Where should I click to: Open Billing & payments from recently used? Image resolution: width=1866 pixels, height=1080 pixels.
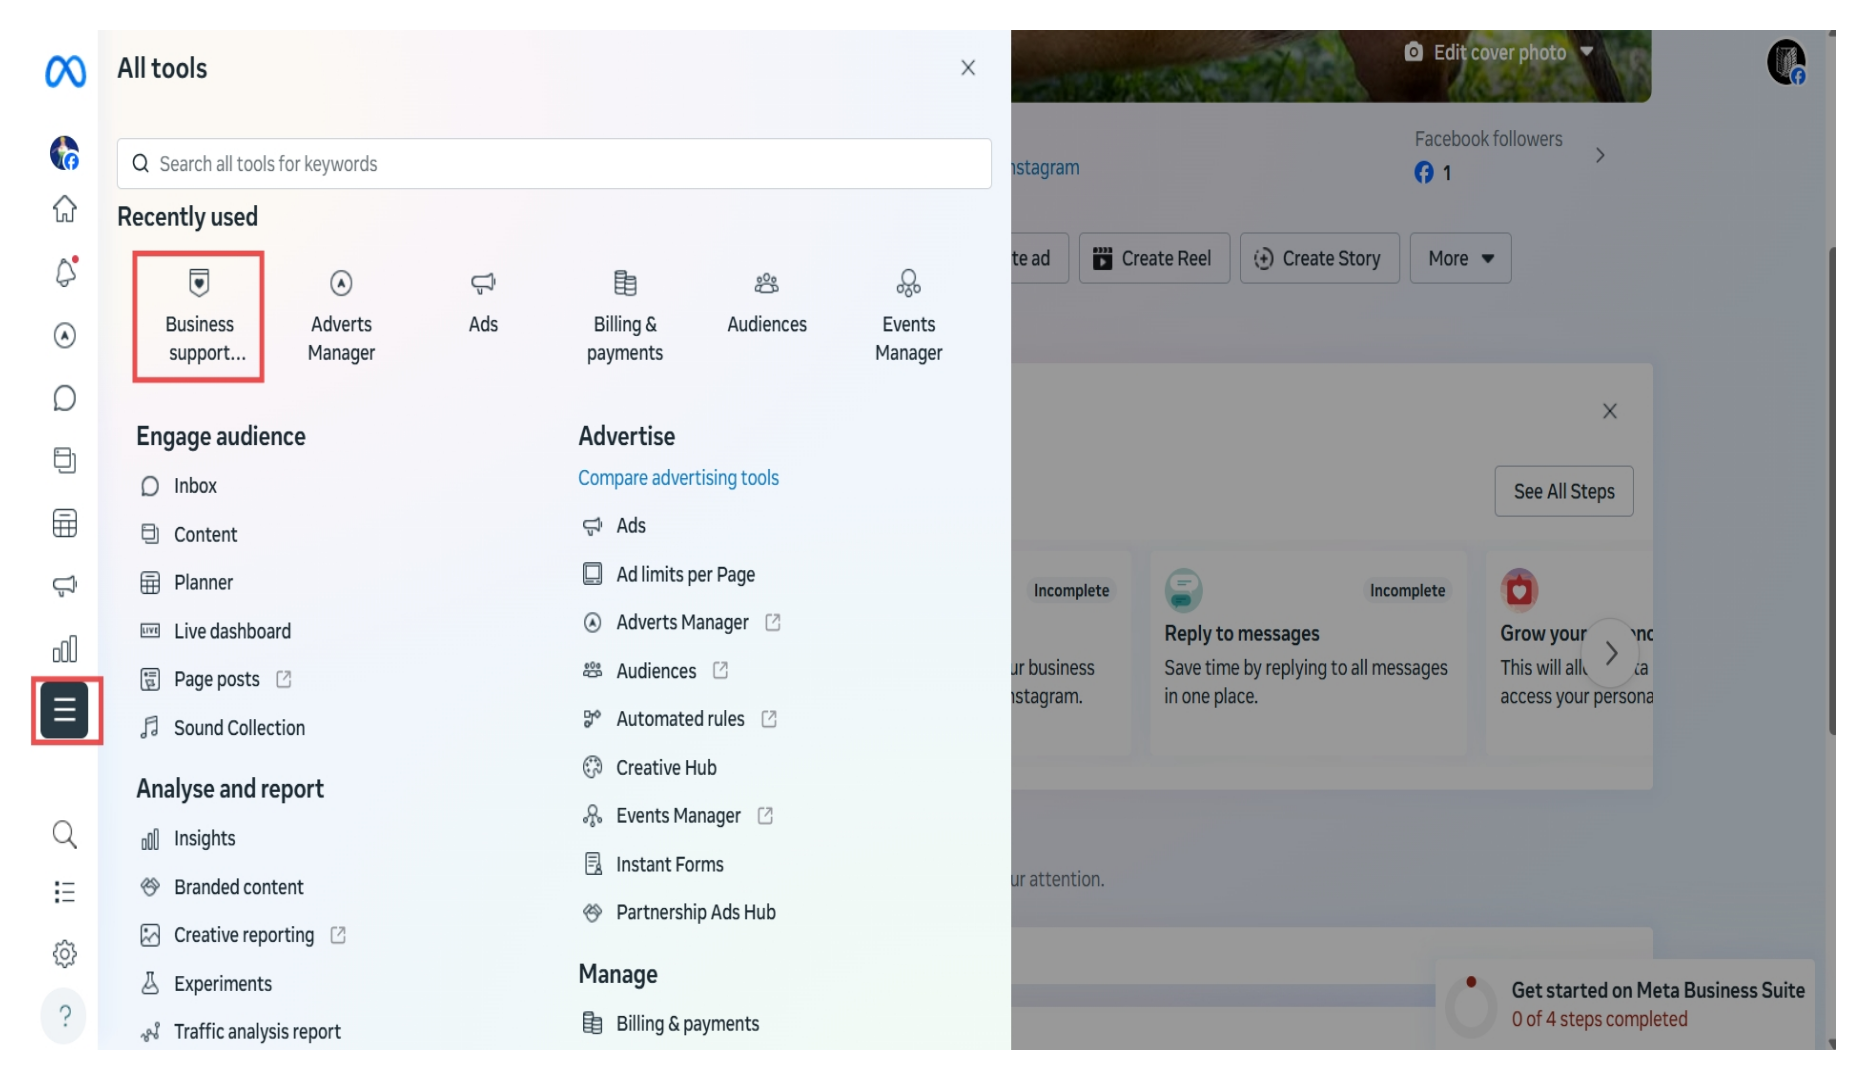point(625,317)
